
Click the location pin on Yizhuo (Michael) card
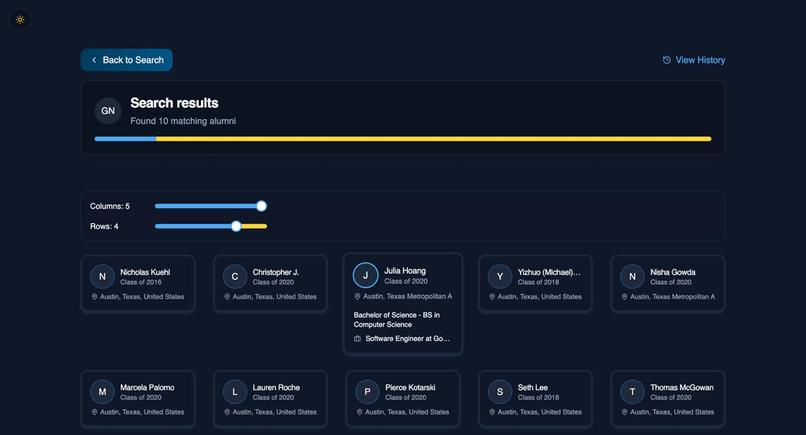pos(492,297)
